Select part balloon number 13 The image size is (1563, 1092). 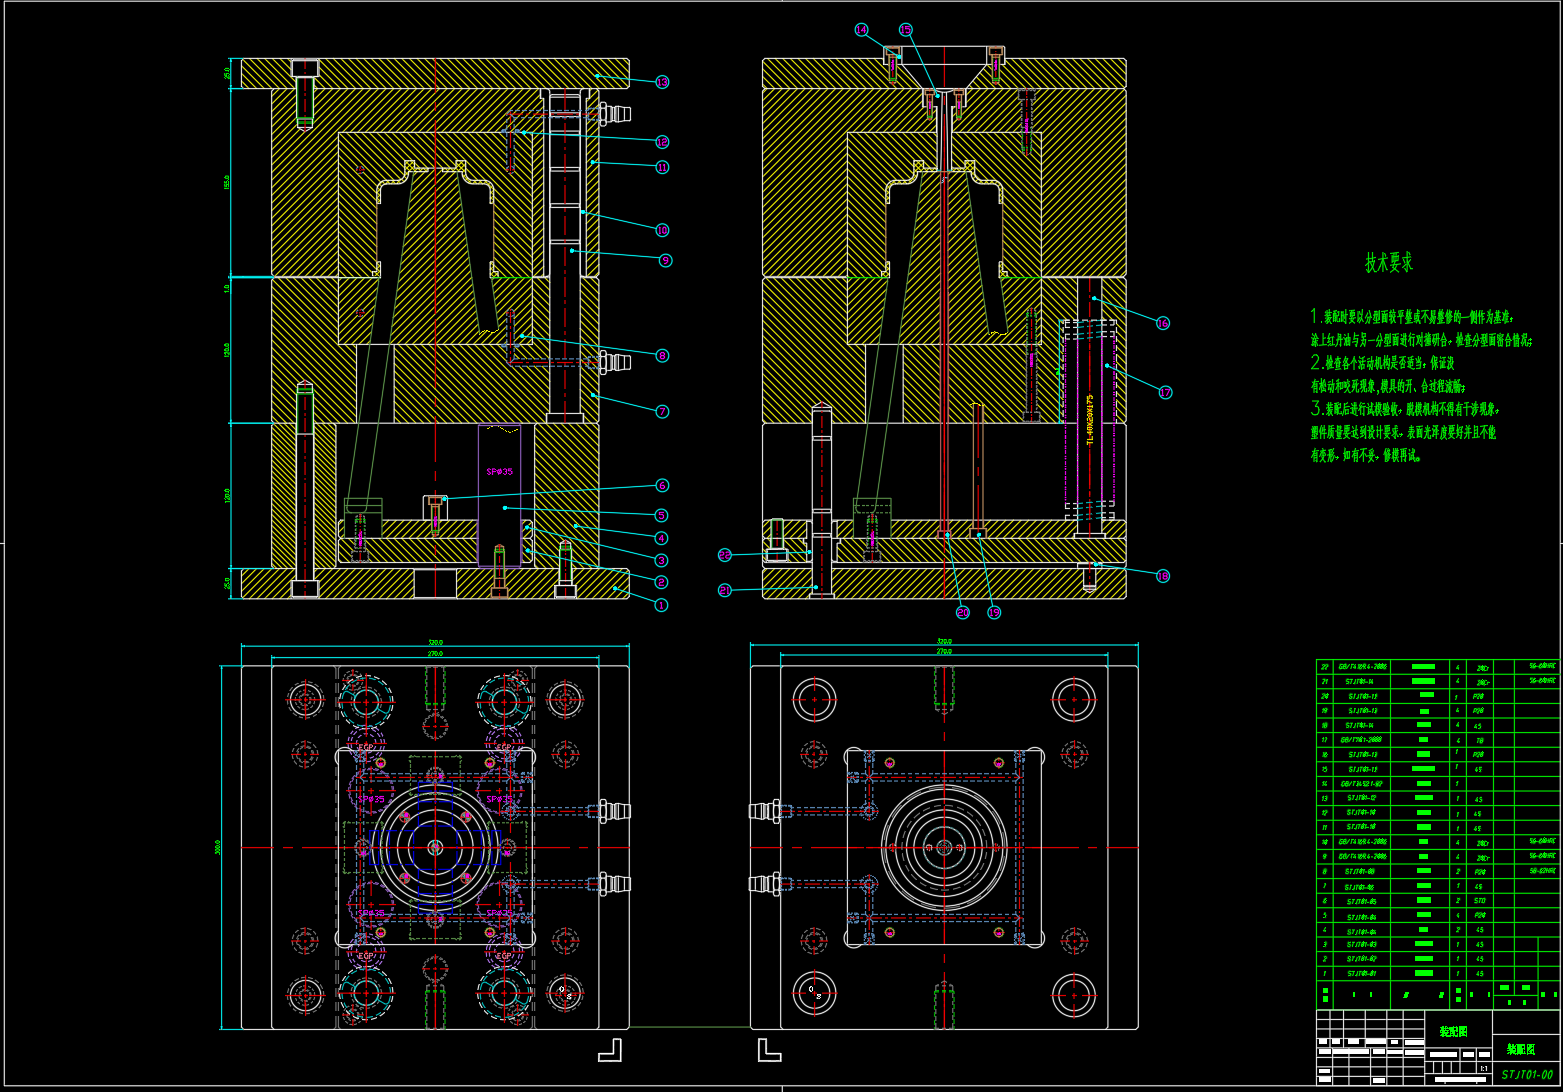662,82
